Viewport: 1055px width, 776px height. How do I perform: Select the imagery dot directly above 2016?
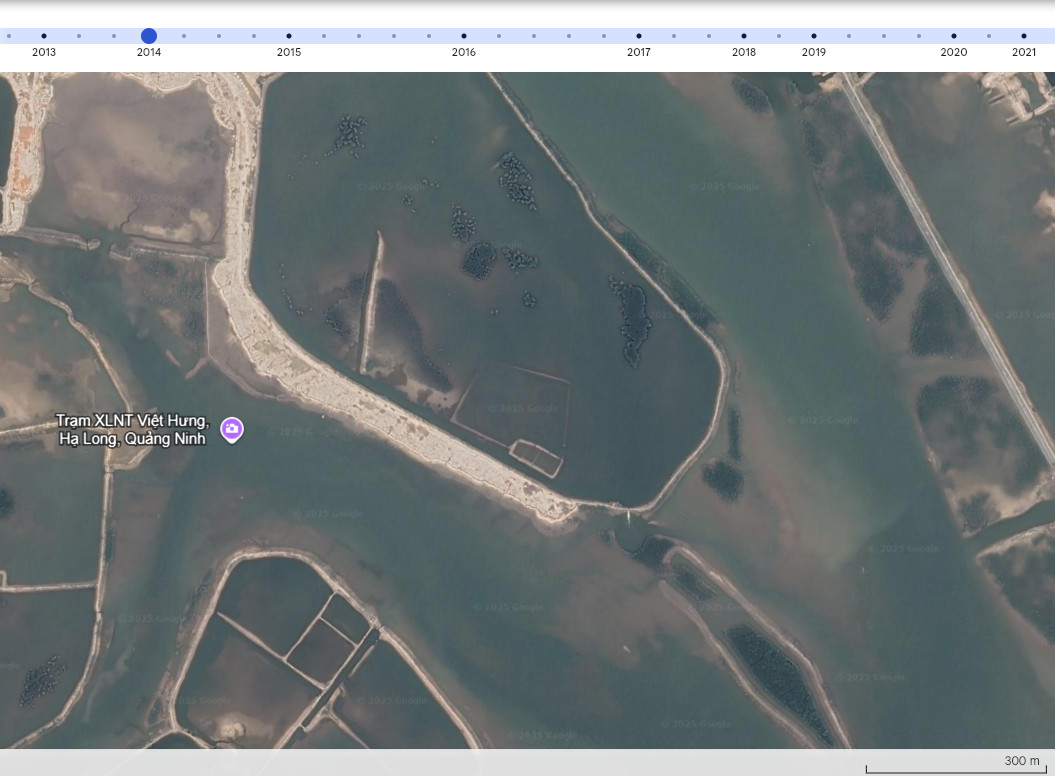click(463, 36)
